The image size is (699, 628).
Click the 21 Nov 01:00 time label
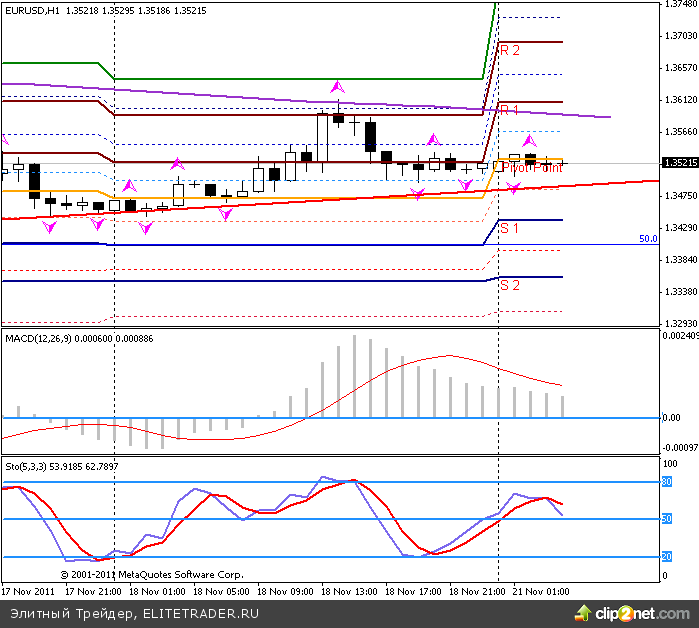click(x=540, y=592)
